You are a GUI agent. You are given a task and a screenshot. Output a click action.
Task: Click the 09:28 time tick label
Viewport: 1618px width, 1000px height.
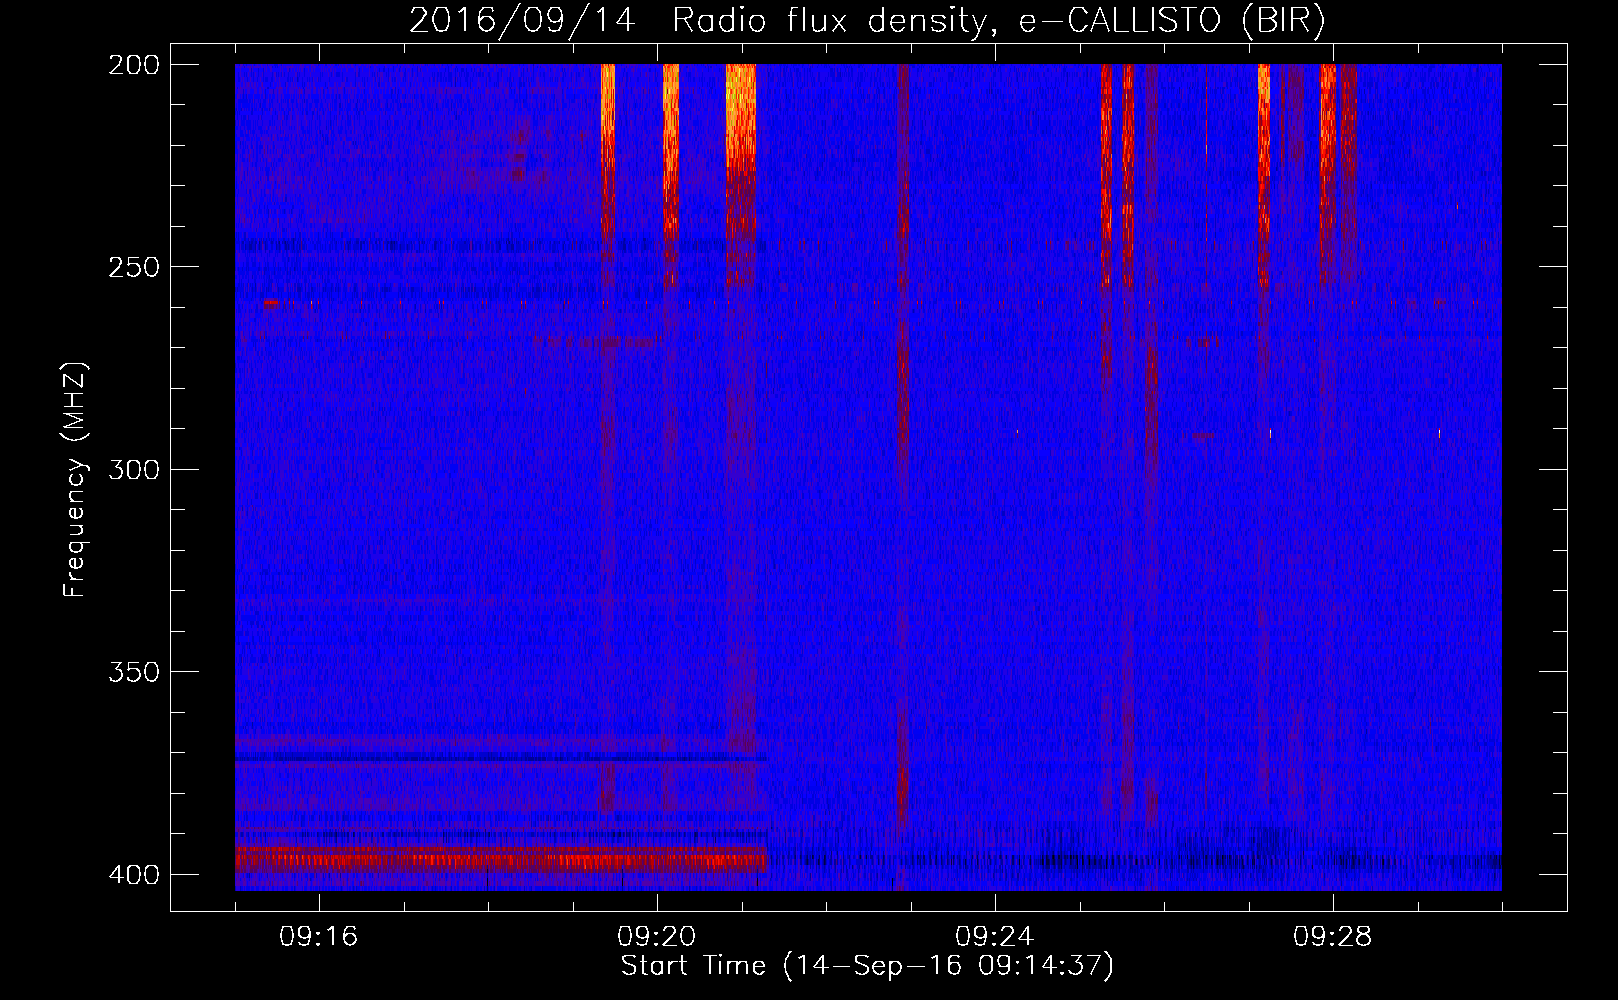click(1332, 937)
